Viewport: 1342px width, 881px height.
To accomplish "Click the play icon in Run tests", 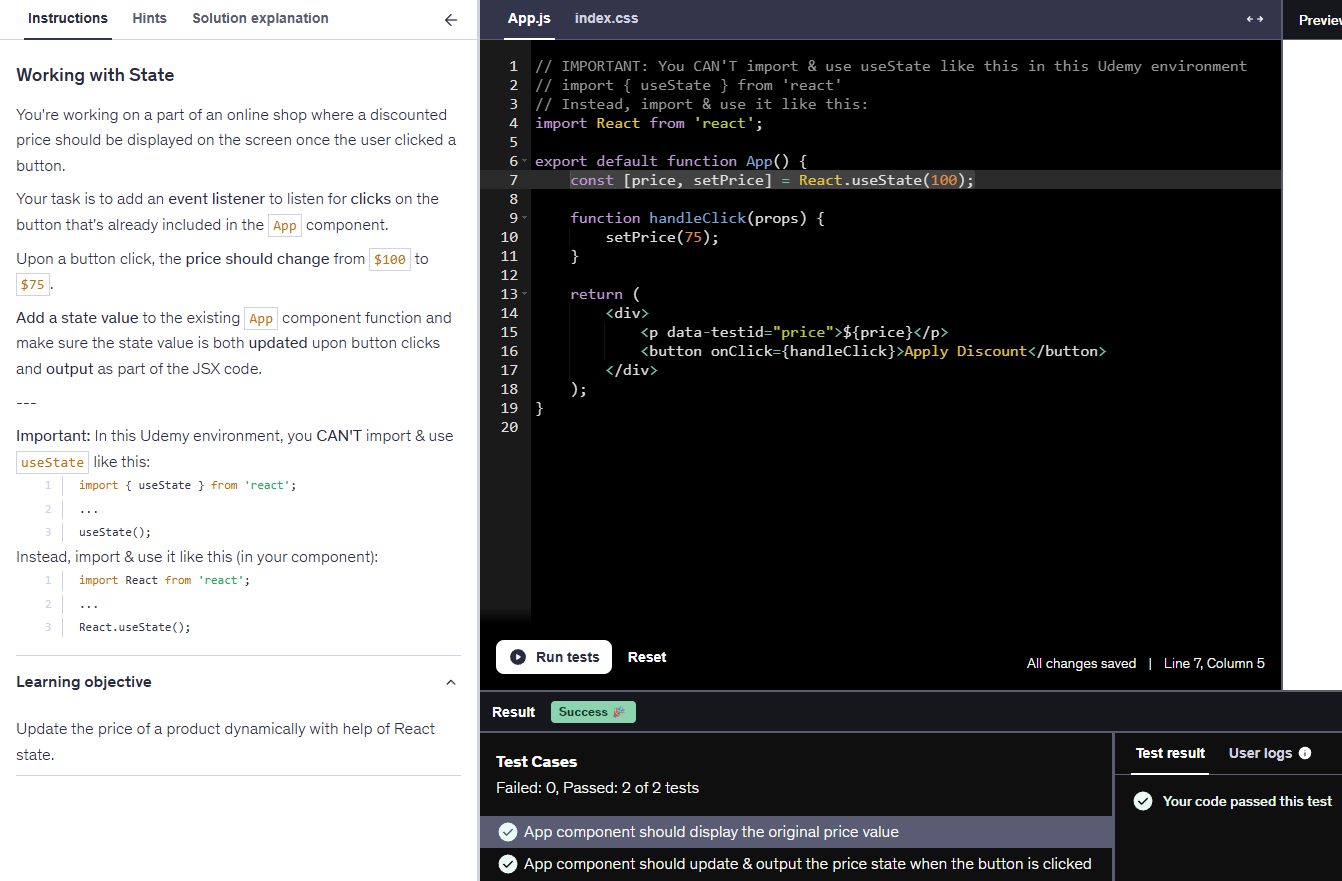I will tap(518, 657).
